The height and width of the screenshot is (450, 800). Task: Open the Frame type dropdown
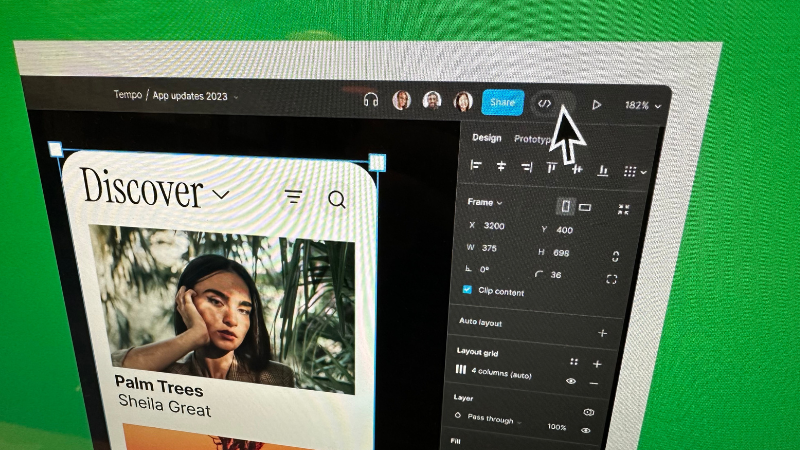click(x=485, y=202)
